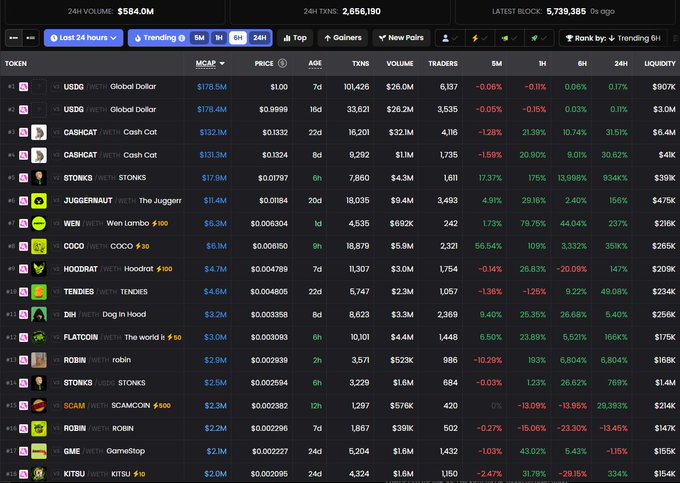Click the KITSU token logo

(39, 474)
